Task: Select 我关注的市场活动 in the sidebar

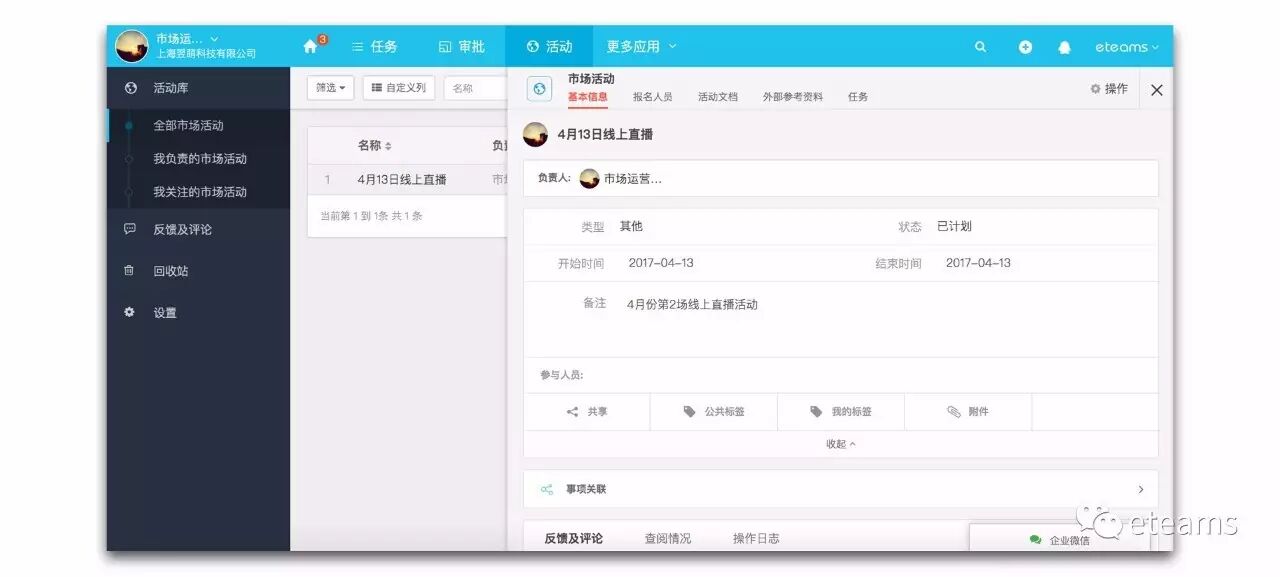Action: point(199,191)
